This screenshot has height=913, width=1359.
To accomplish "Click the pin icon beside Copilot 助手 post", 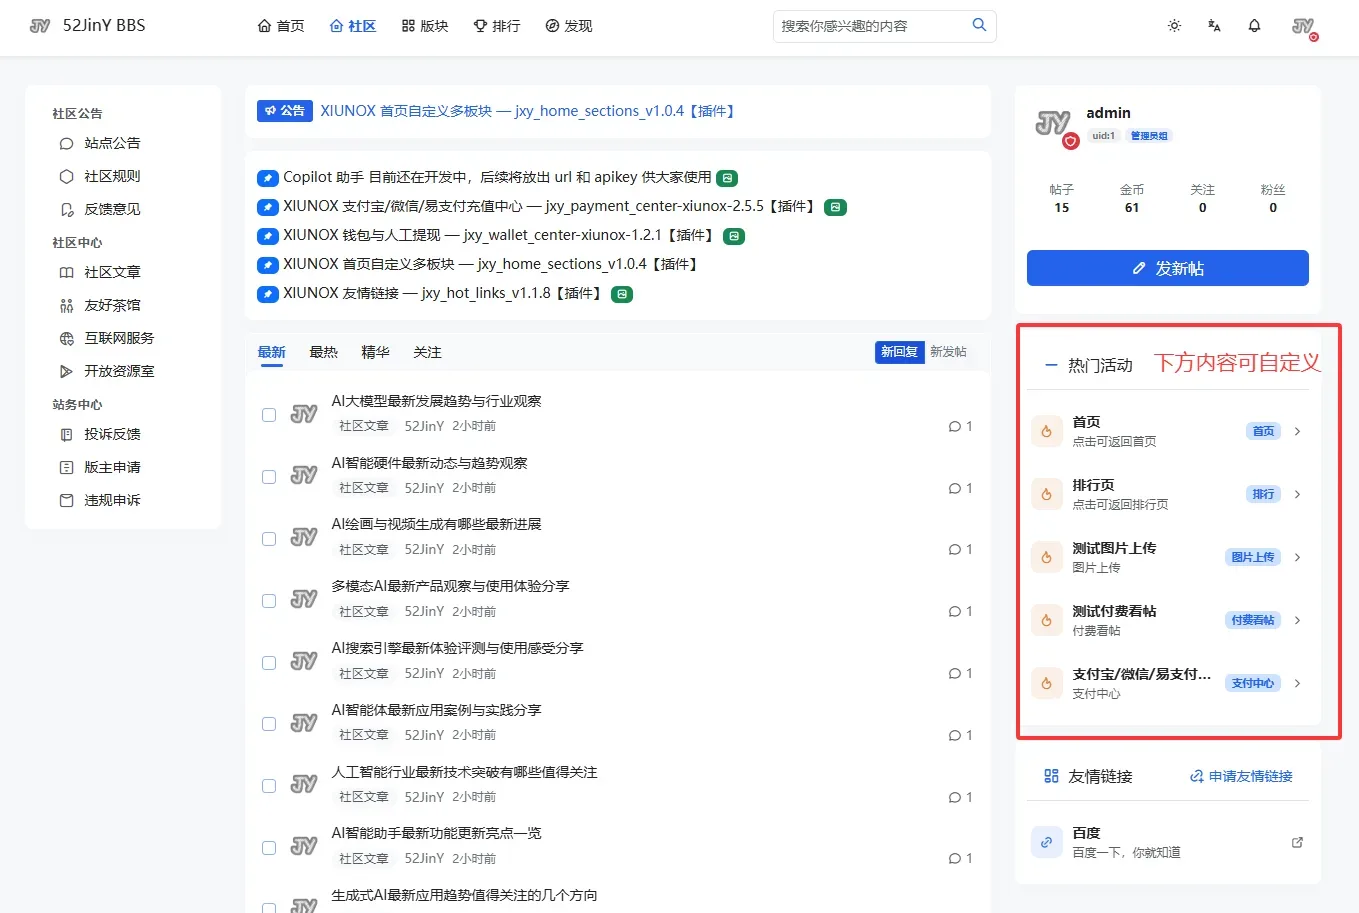I will pos(267,178).
